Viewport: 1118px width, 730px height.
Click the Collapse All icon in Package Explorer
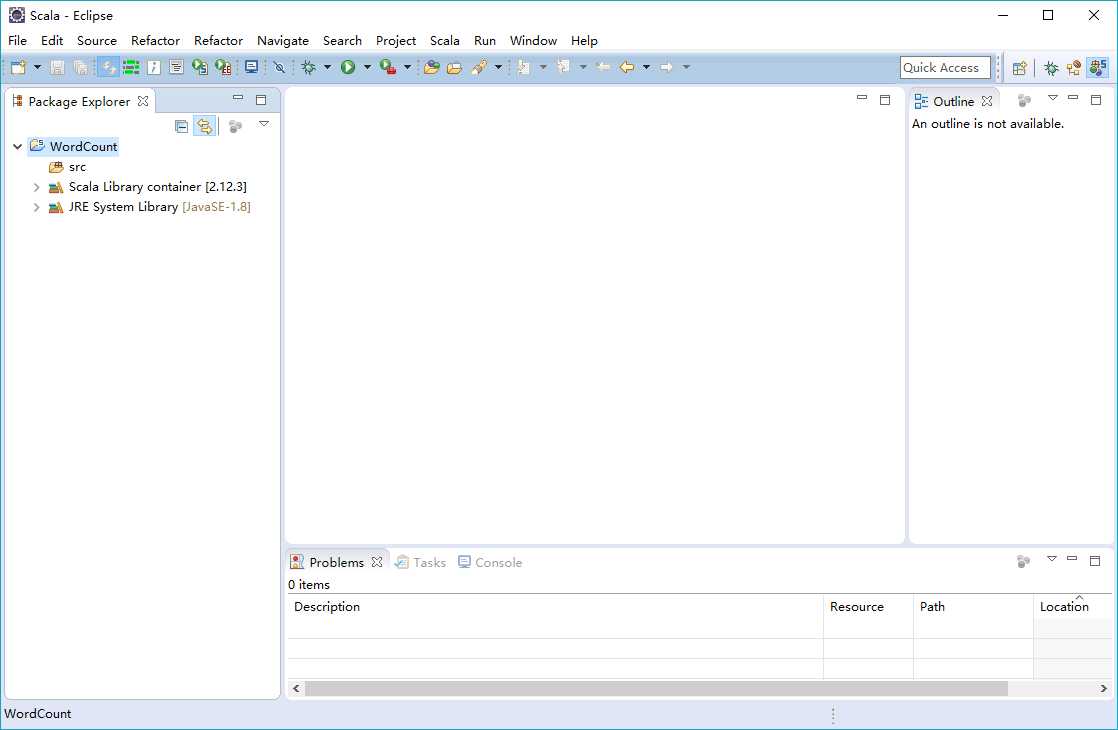pos(182,127)
